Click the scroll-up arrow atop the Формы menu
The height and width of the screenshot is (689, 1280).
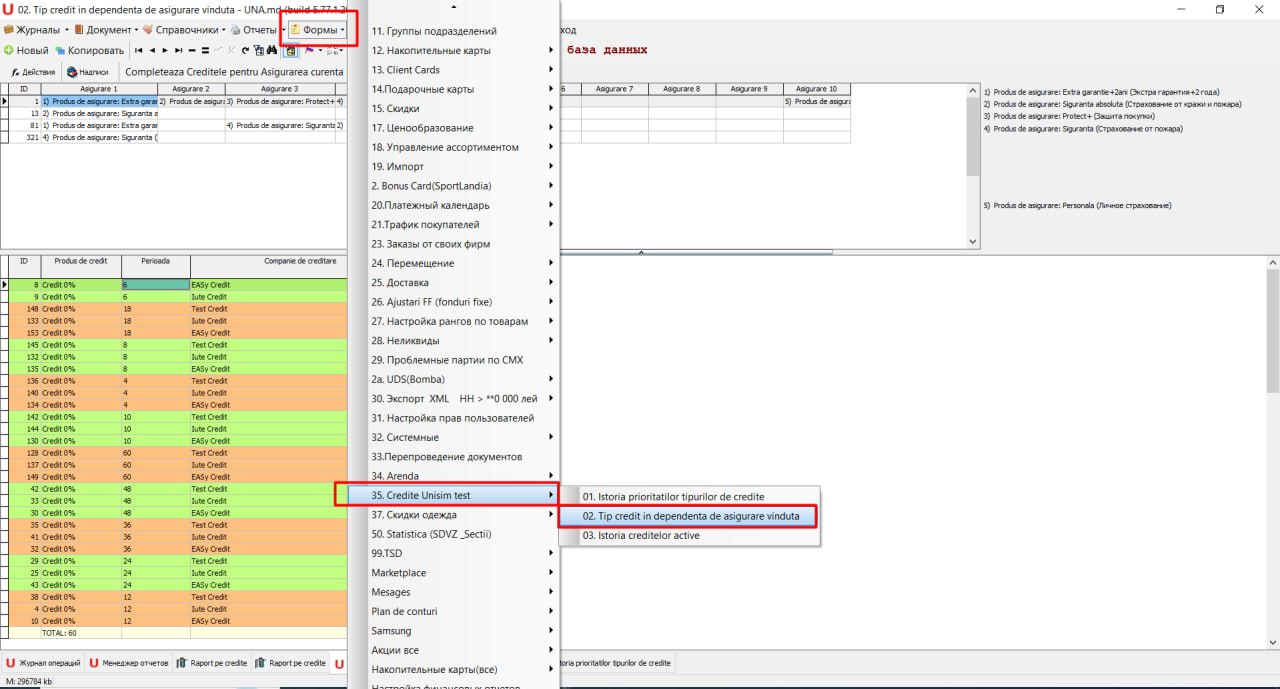(454, 8)
